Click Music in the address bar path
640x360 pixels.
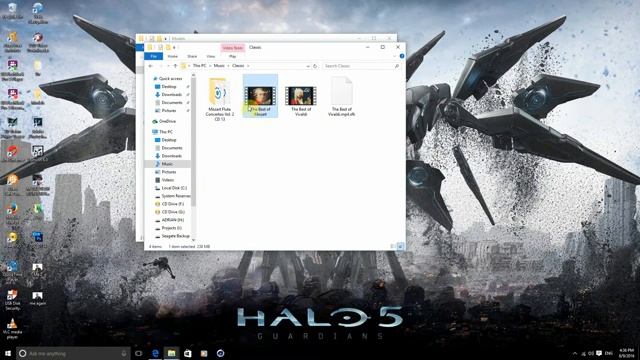[219, 66]
